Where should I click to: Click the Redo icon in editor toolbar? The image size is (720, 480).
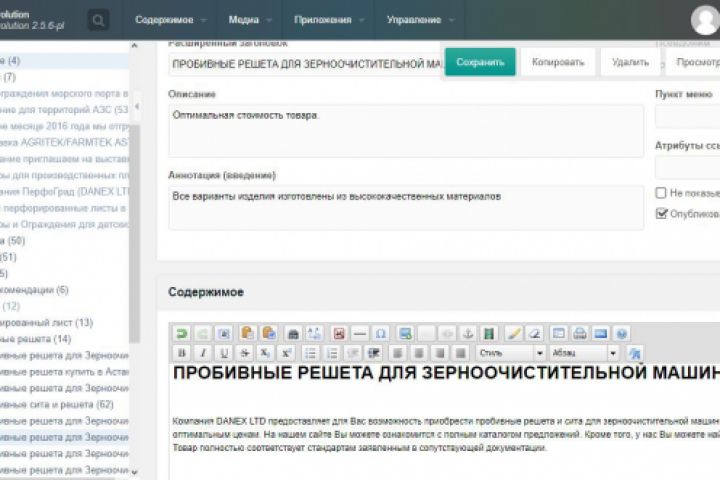[202, 333]
